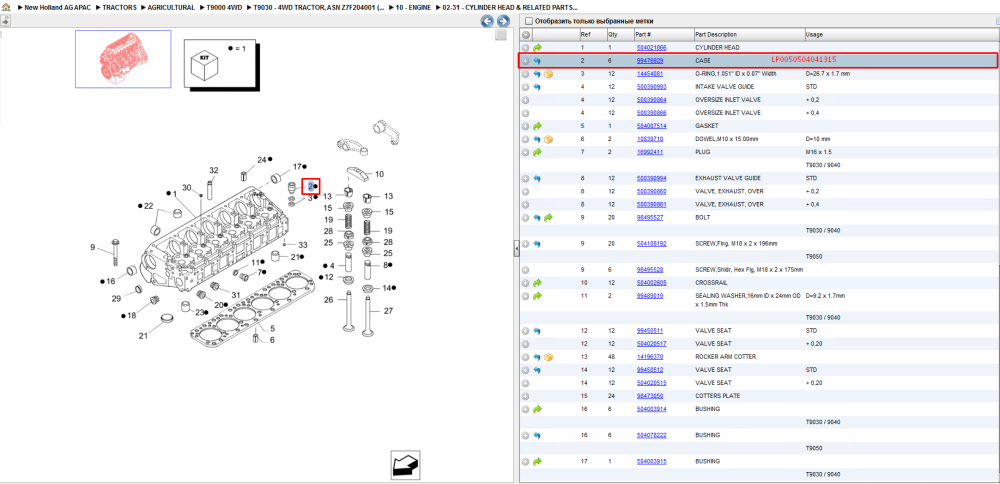Screen dimensions: 1000x484
Task: Click the KIT legend box
Action: (220, 63)
